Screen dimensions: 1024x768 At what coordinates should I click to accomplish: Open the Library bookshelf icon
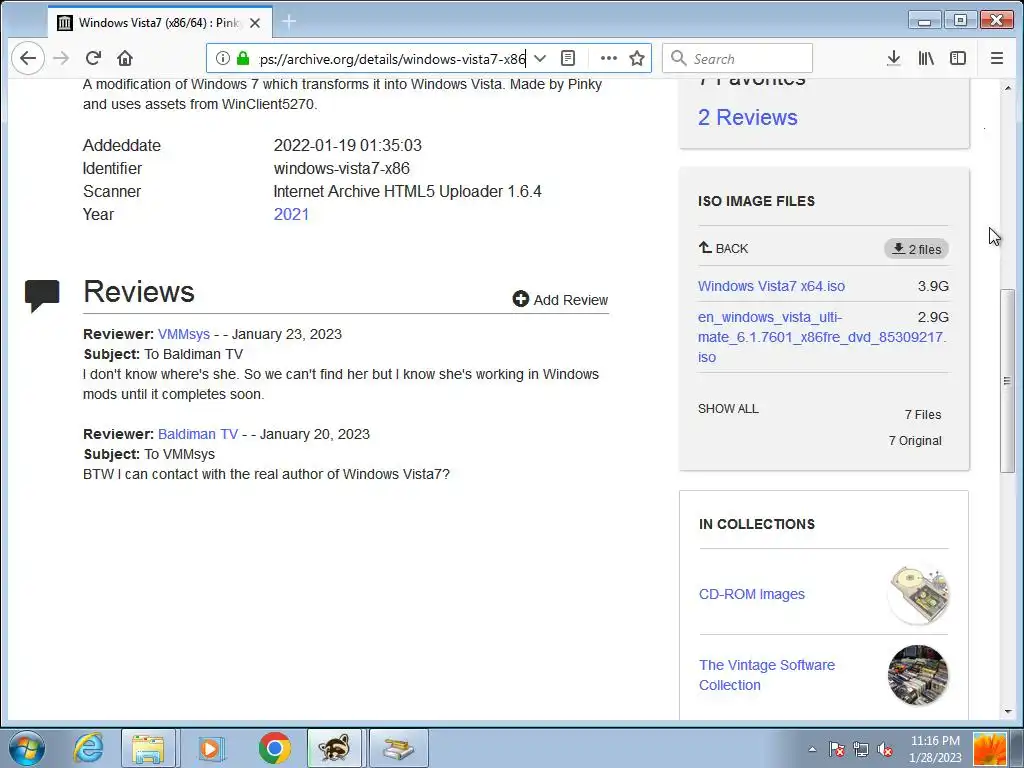(926, 59)
